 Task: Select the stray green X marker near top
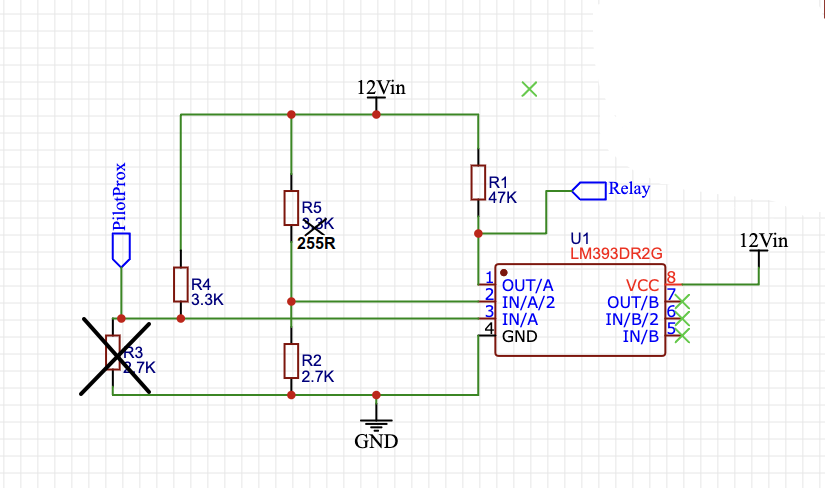tap(530, 89)
